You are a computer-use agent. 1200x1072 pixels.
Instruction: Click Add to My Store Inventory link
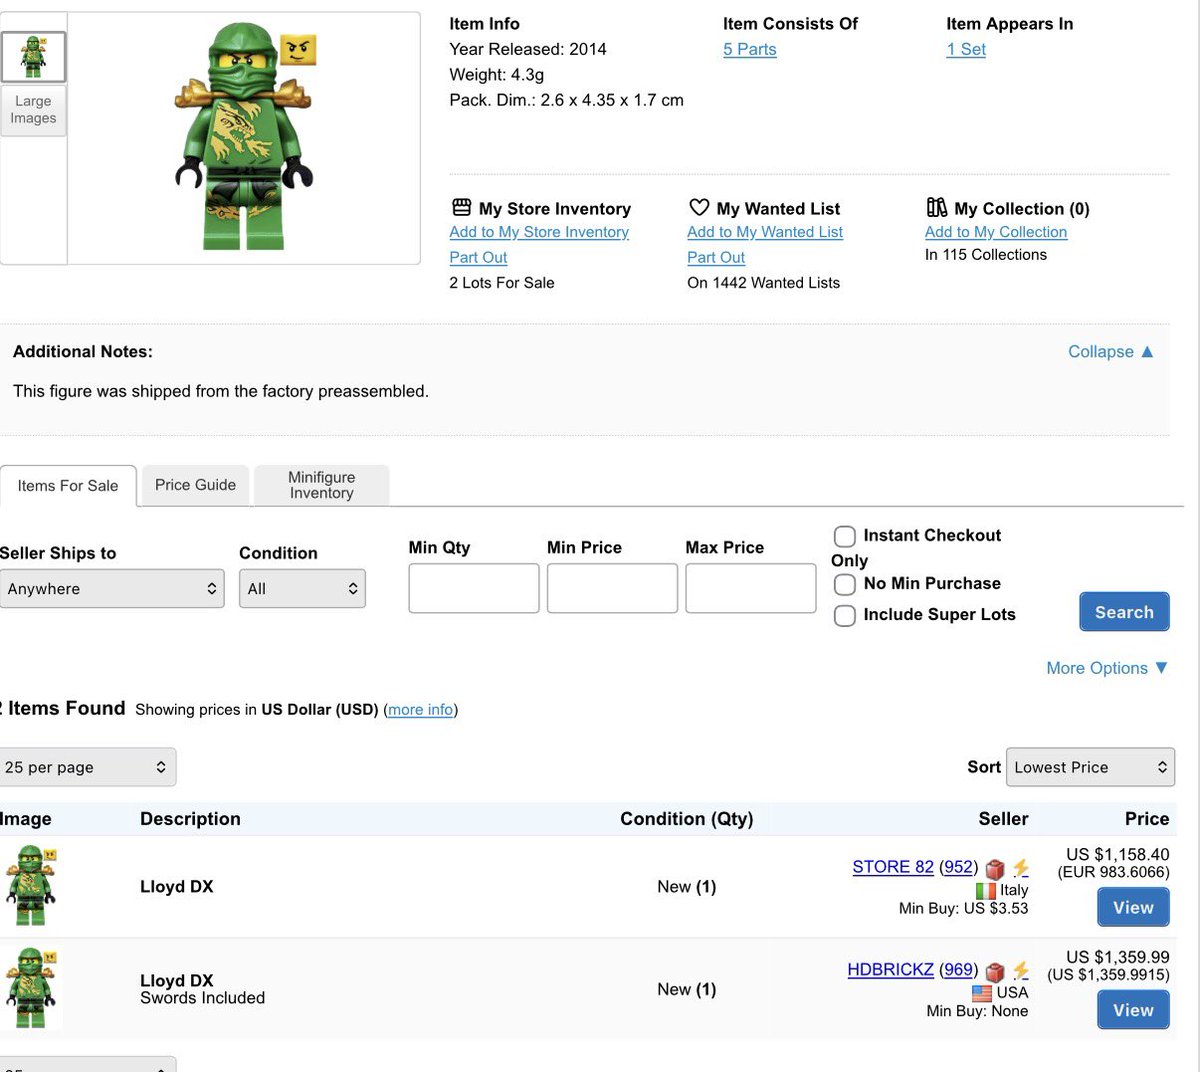(x=539, y=232)
